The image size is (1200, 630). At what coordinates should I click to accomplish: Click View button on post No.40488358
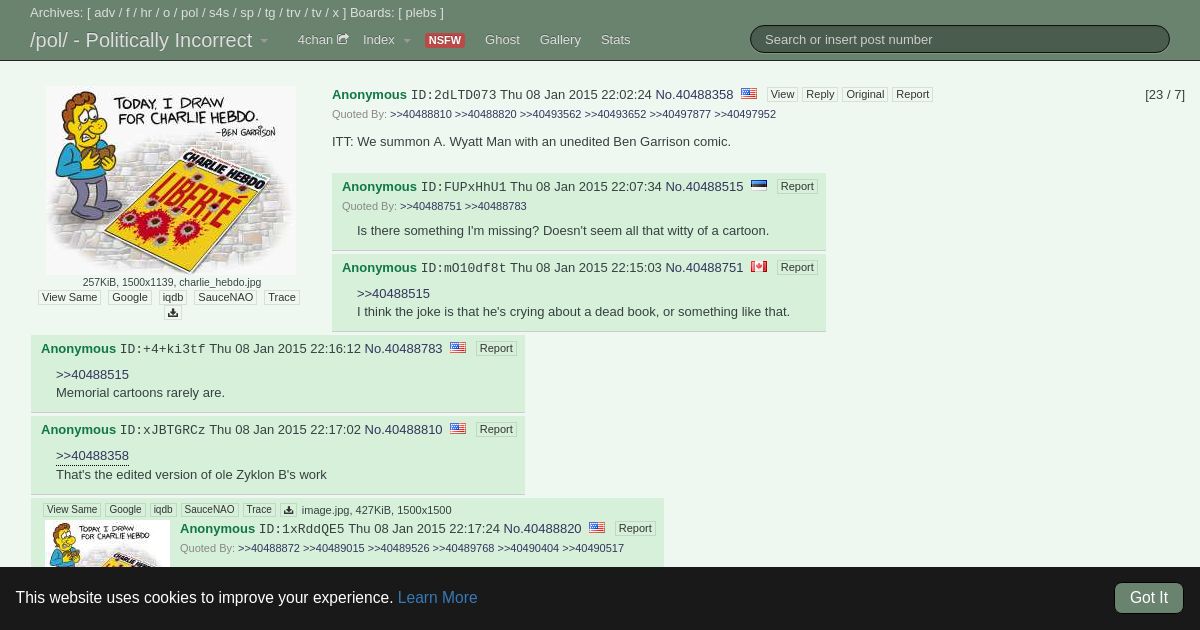pyautogui.click(x=782, y=94)
